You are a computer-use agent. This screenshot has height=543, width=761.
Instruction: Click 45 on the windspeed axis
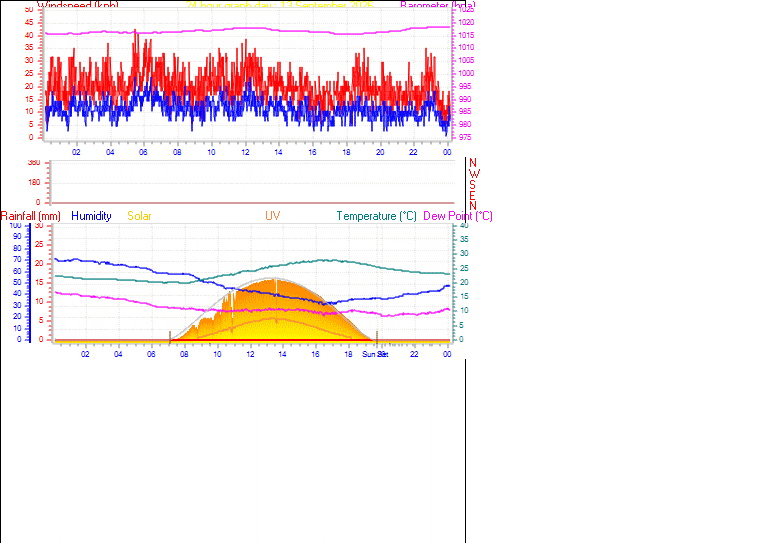(x=29, y=22)
